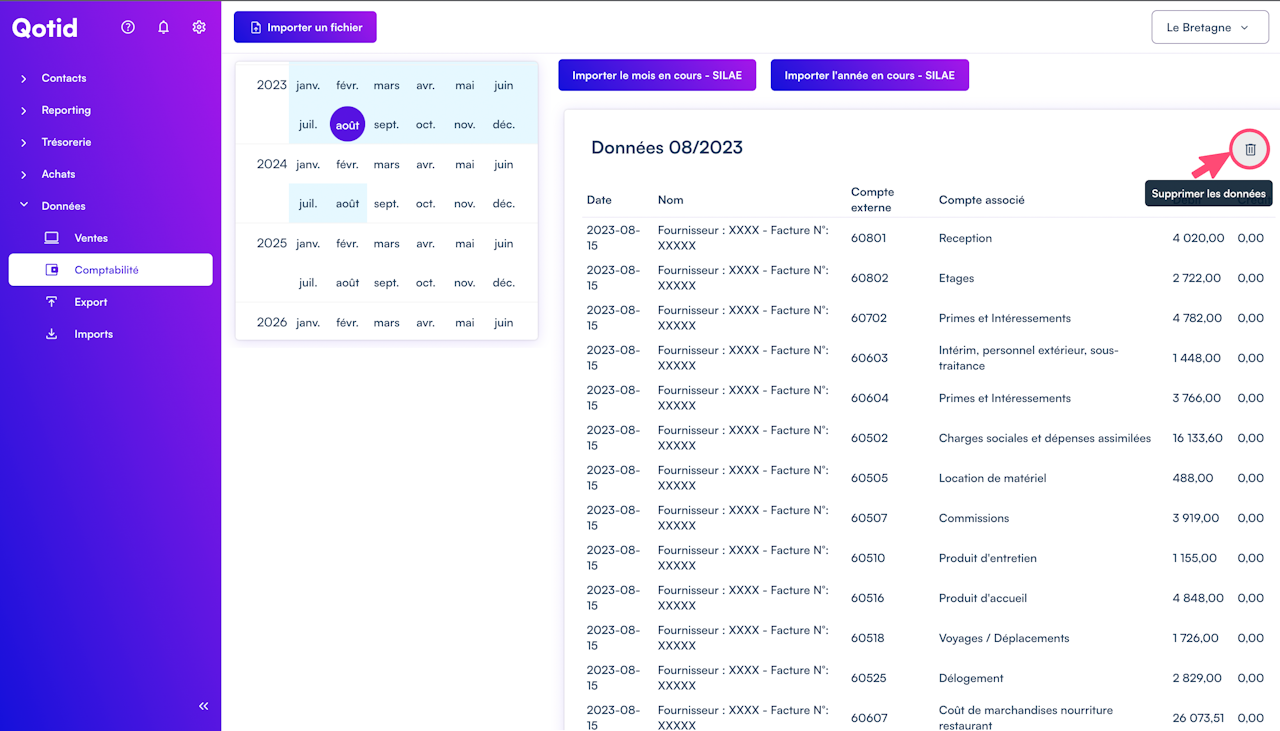Select mars 2024 in the calendar
Image resolution: width=1280 pixels, height=731 pixels.
[387, 165]
